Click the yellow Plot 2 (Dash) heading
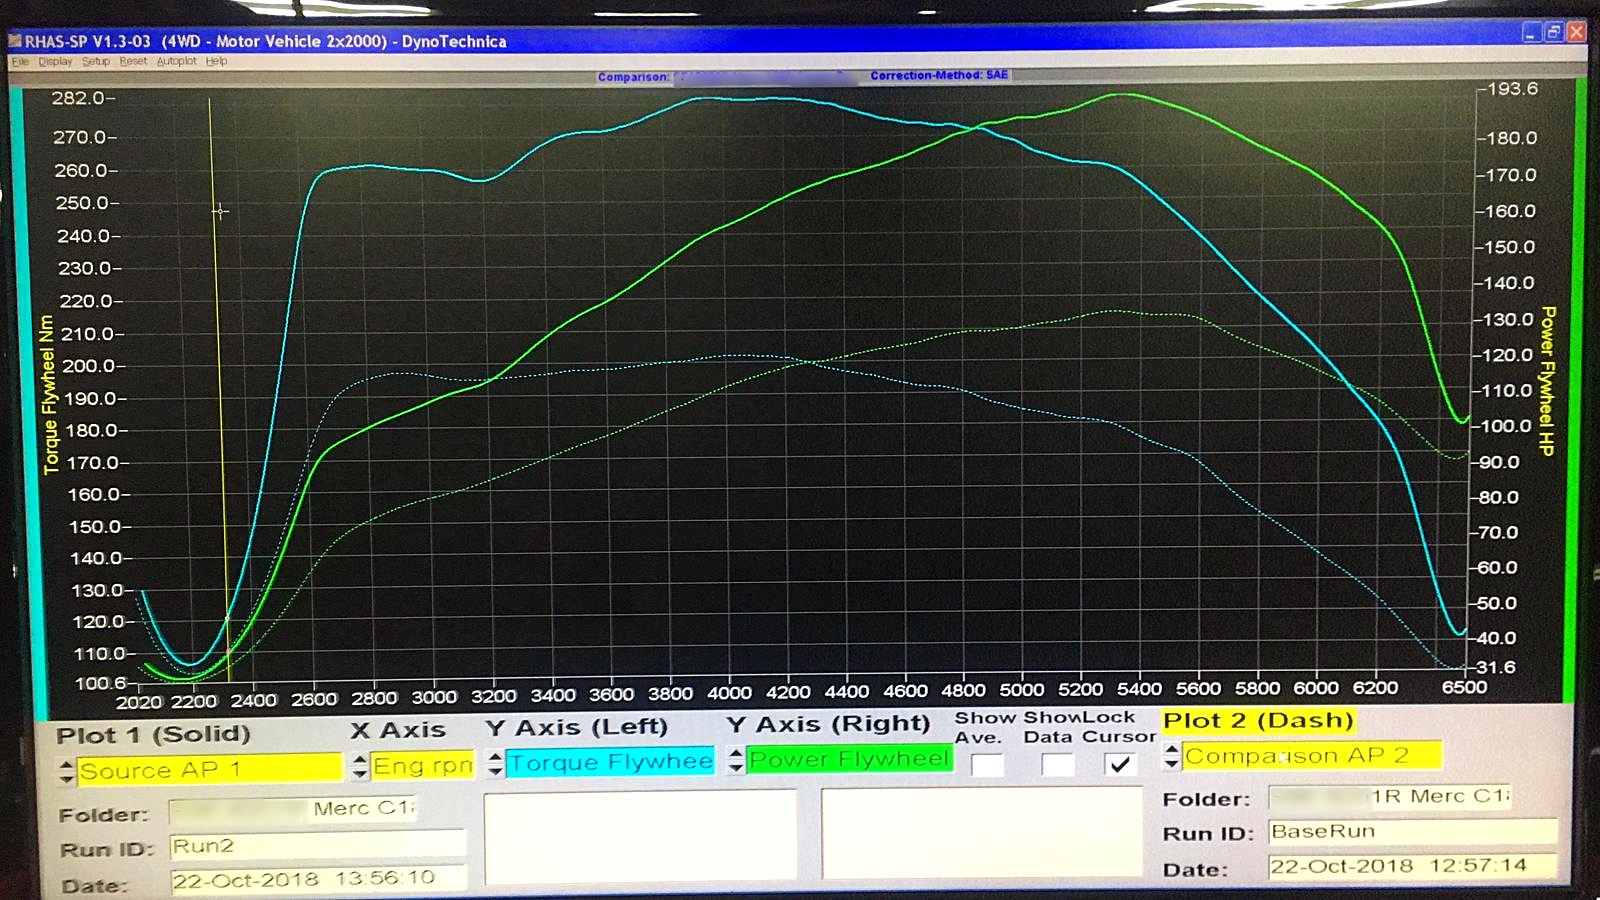The width and height of the screenshot is (1600, 900). 1258,720
